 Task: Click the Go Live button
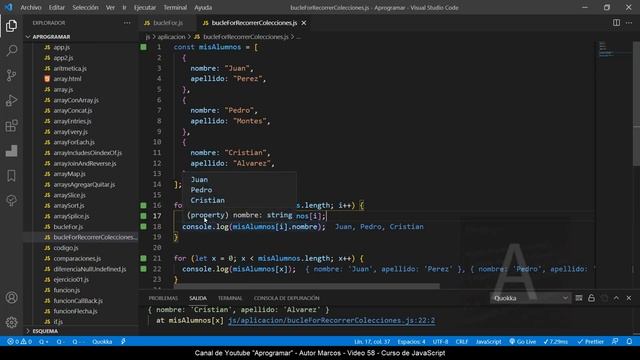pyautogui.click(x=522, y=342)
